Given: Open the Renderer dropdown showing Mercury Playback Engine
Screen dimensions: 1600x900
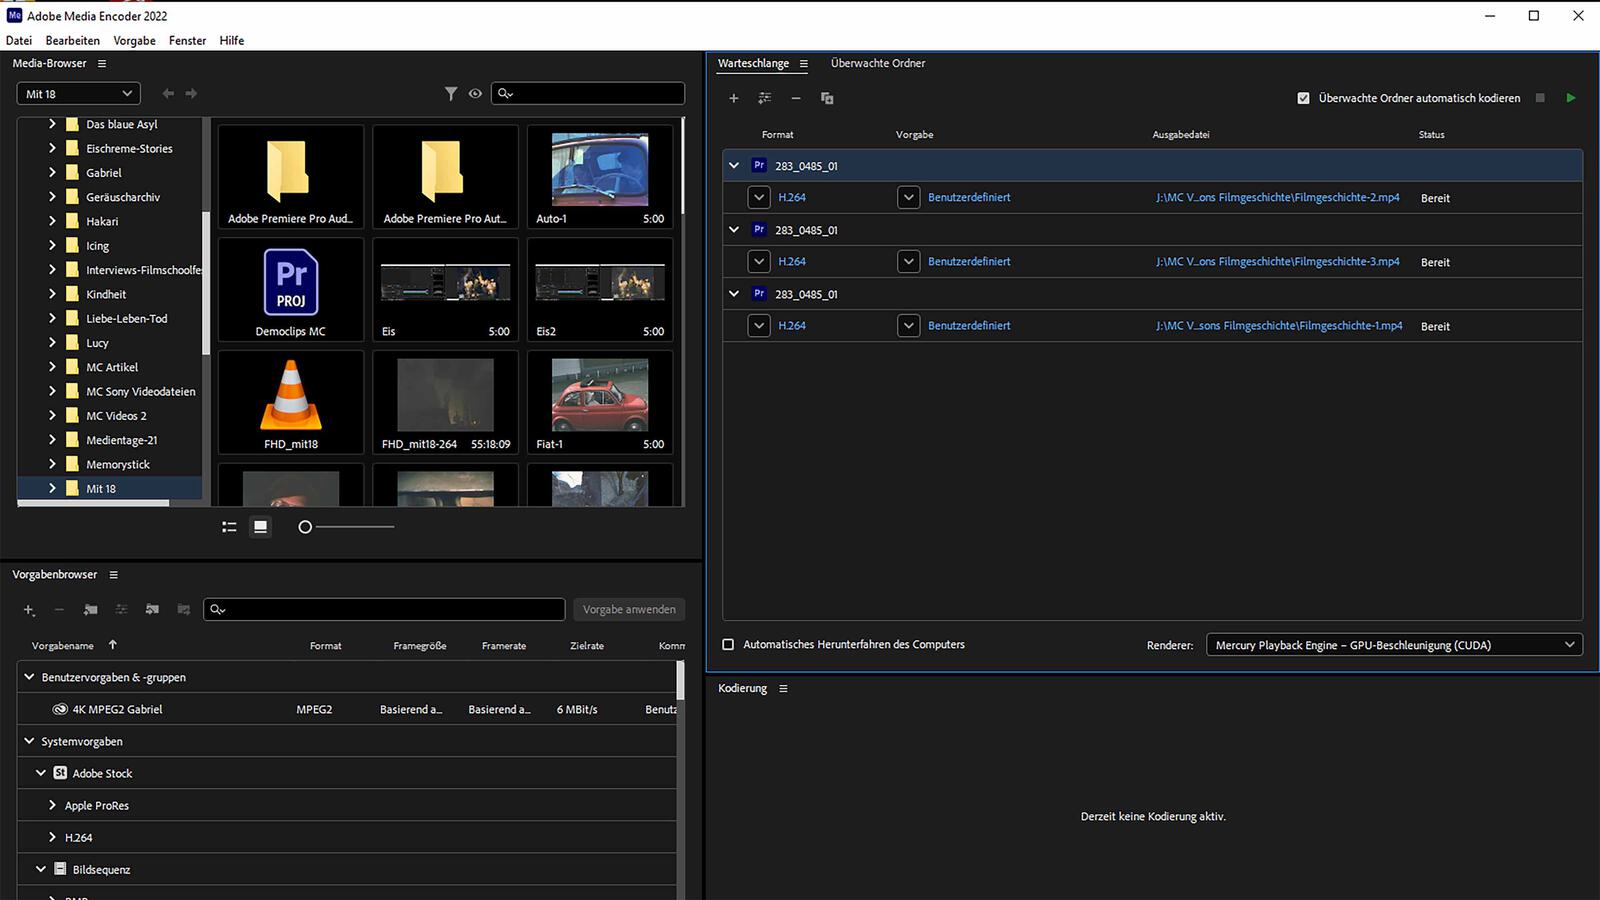Looking at the screenshot, I should pyautogui.click(x=1393, y=644).
